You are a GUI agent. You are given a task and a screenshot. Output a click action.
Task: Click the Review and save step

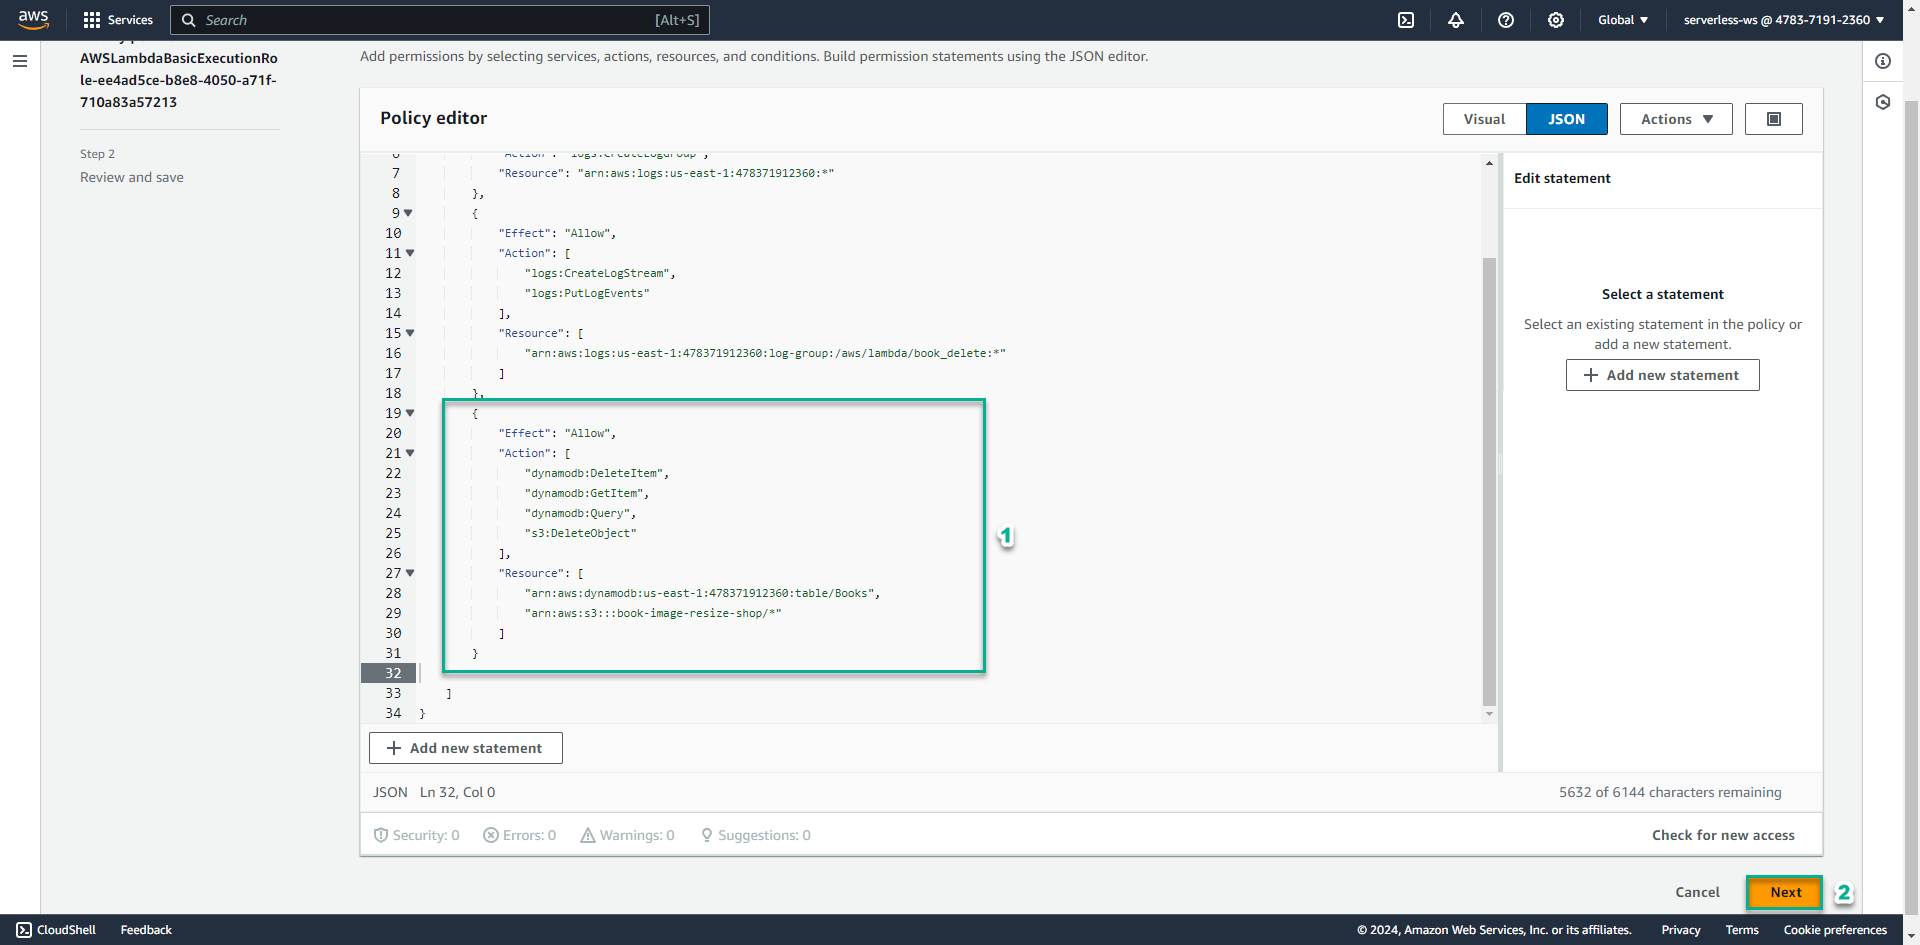132,177
